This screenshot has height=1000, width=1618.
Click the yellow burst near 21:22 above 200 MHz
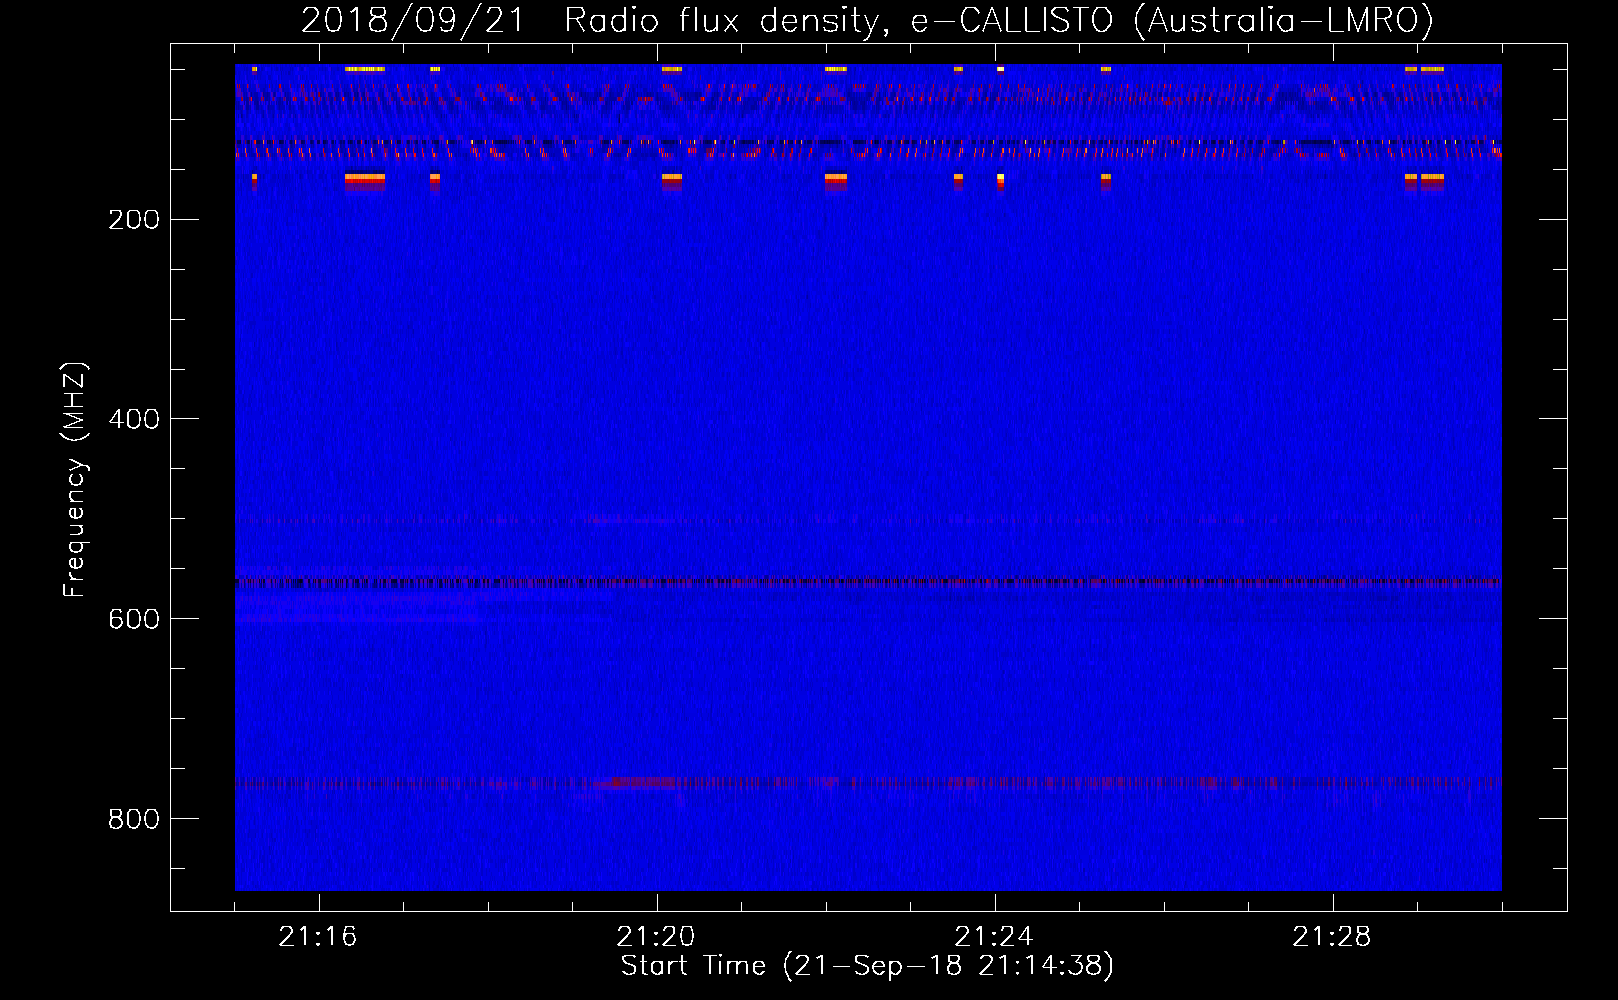click(835, 178)
